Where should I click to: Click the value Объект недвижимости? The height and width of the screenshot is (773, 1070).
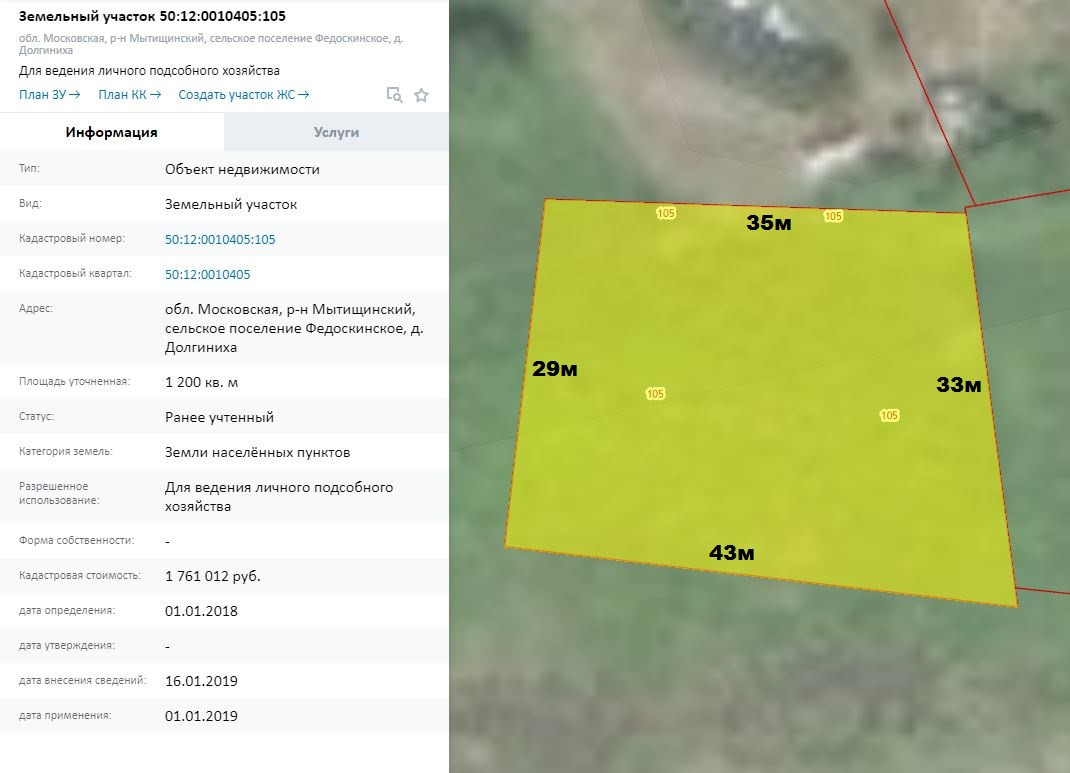(x=242, y=169)
